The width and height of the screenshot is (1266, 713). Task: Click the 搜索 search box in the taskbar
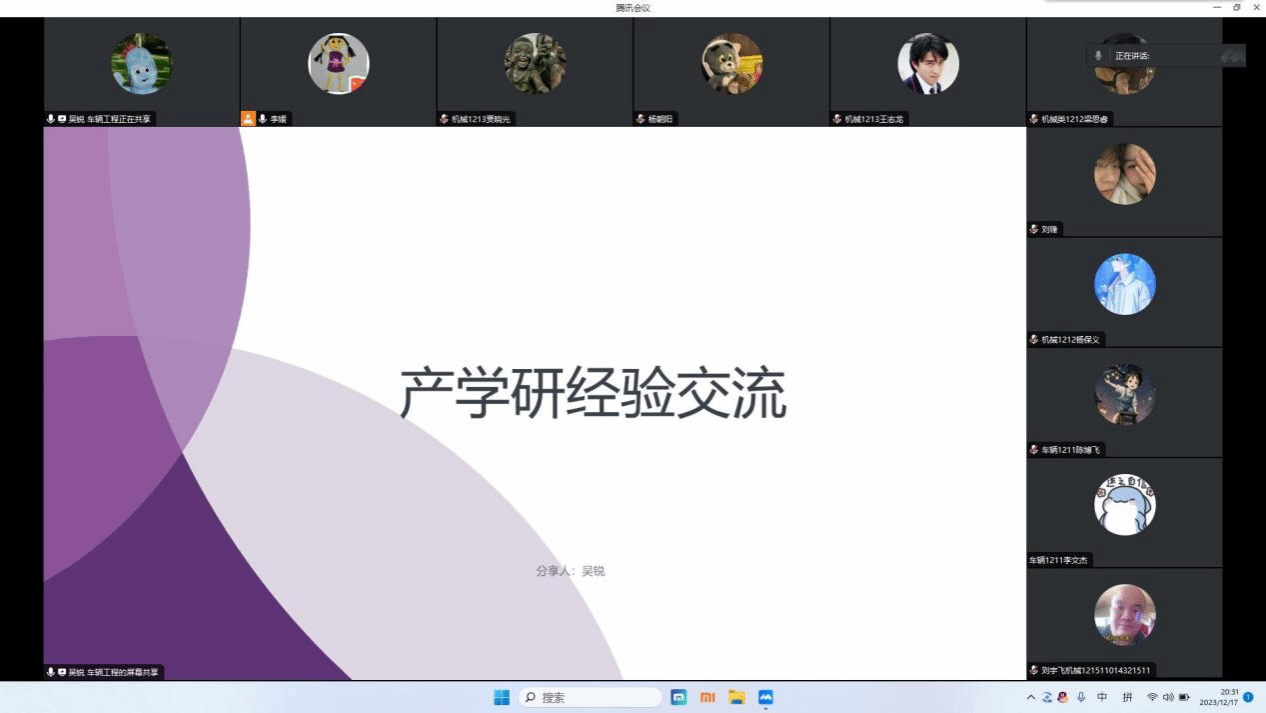(x=590, y=697)
